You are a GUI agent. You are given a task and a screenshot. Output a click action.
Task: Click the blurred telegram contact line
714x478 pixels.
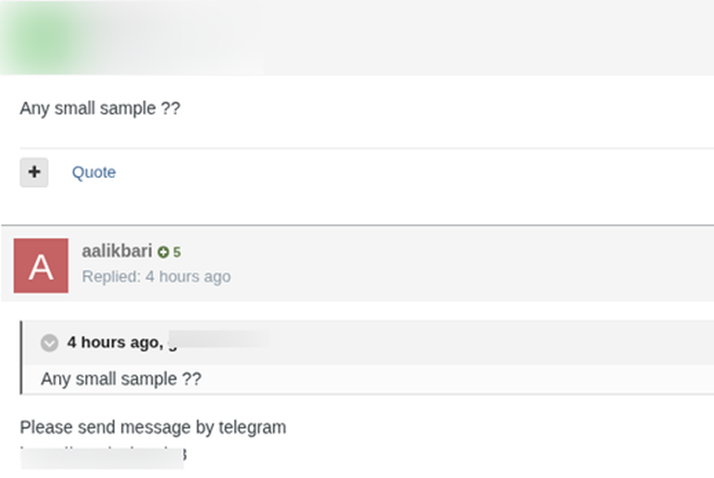[x=102, y=457]
